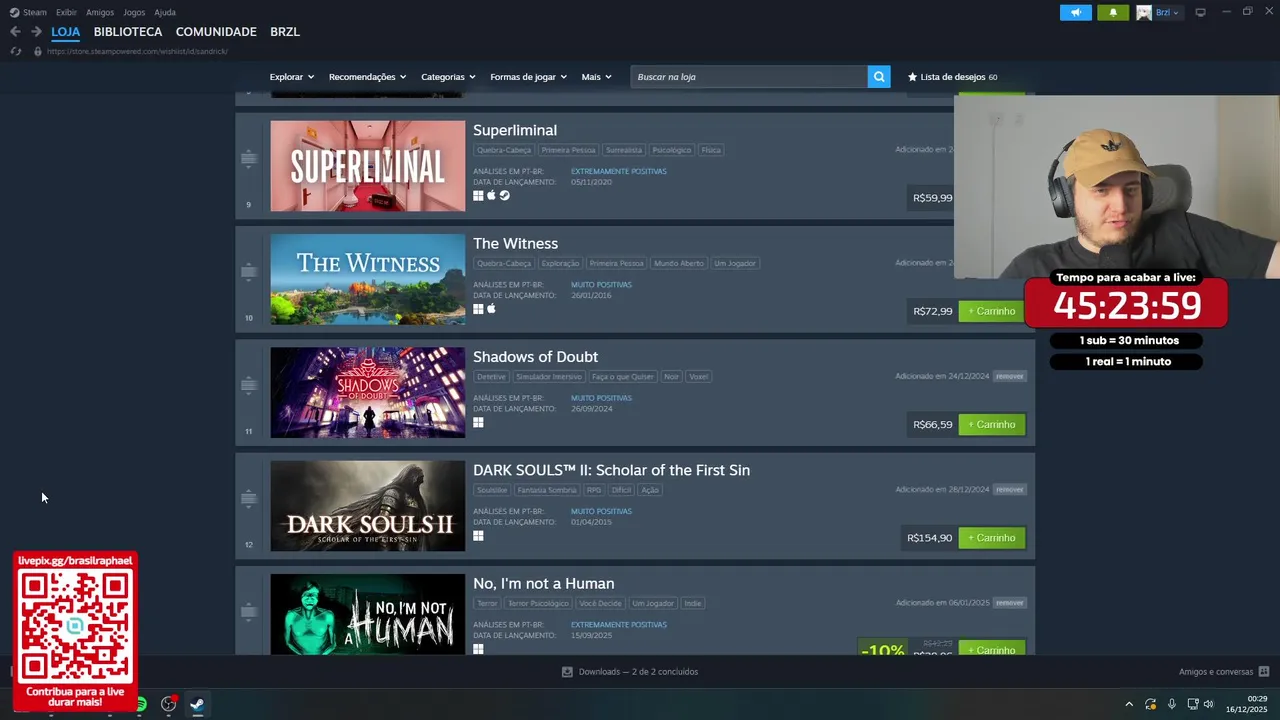Open the Jogos menu
Viewport: 1280px width, 720px height.
point(134,12)
